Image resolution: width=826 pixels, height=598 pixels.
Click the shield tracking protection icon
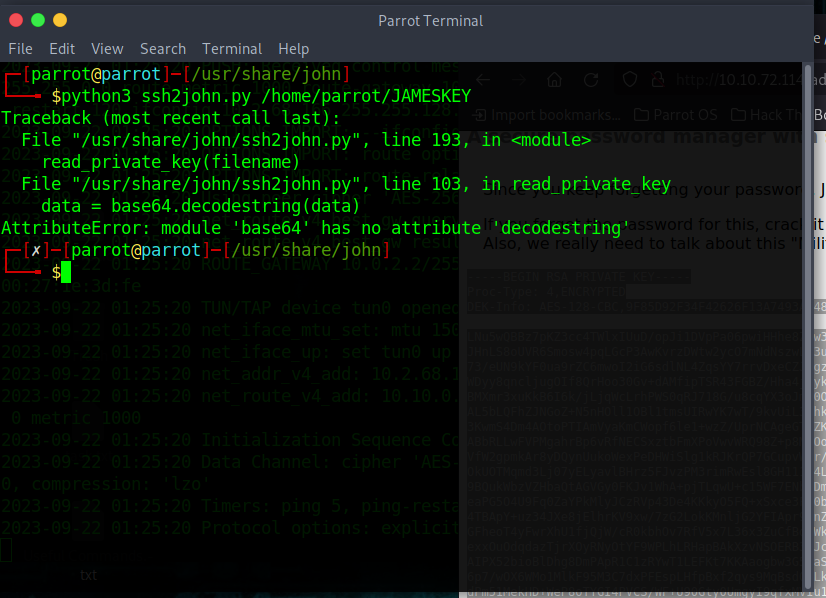(x=630, y=80)
